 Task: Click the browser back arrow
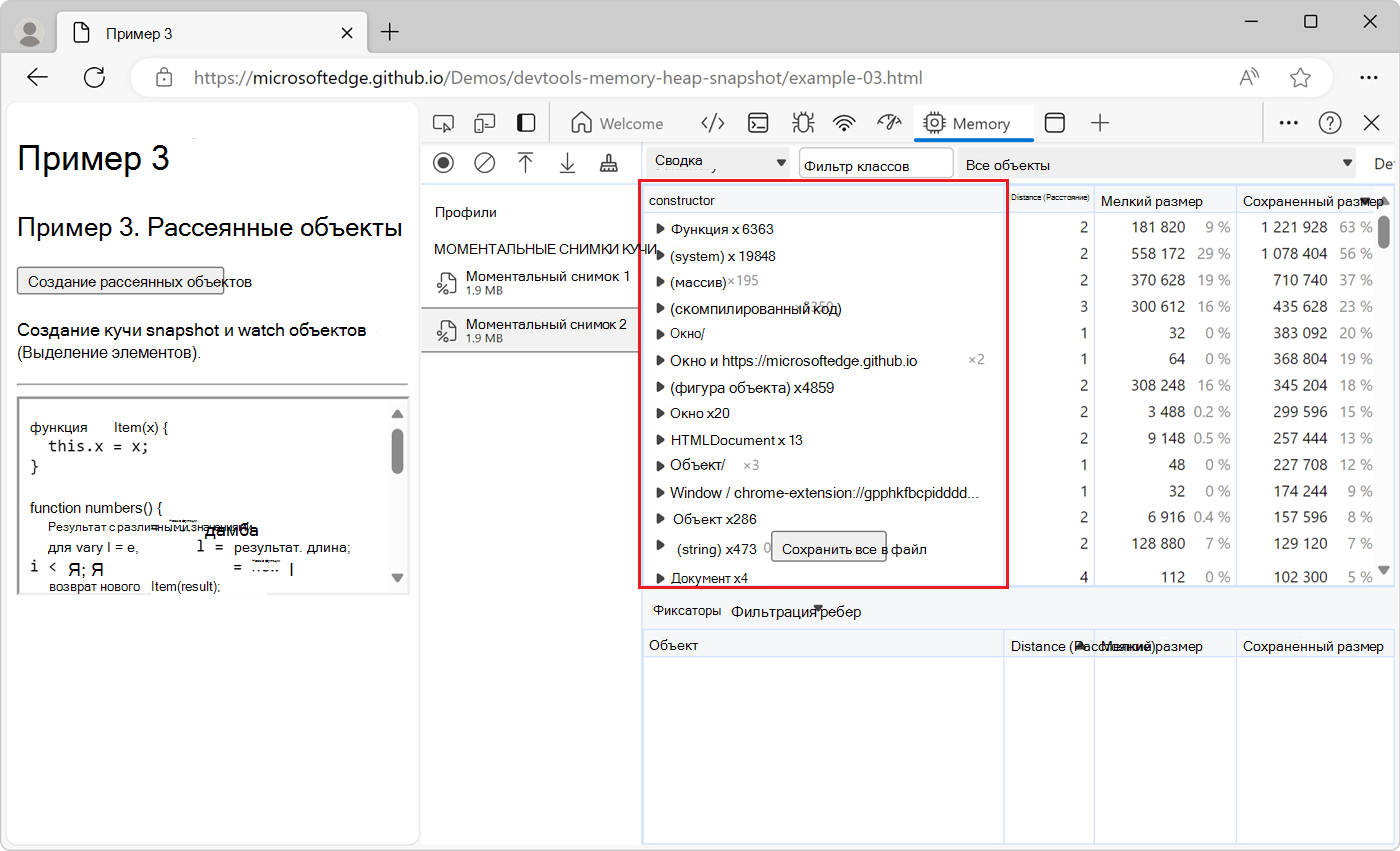[38, 77]
